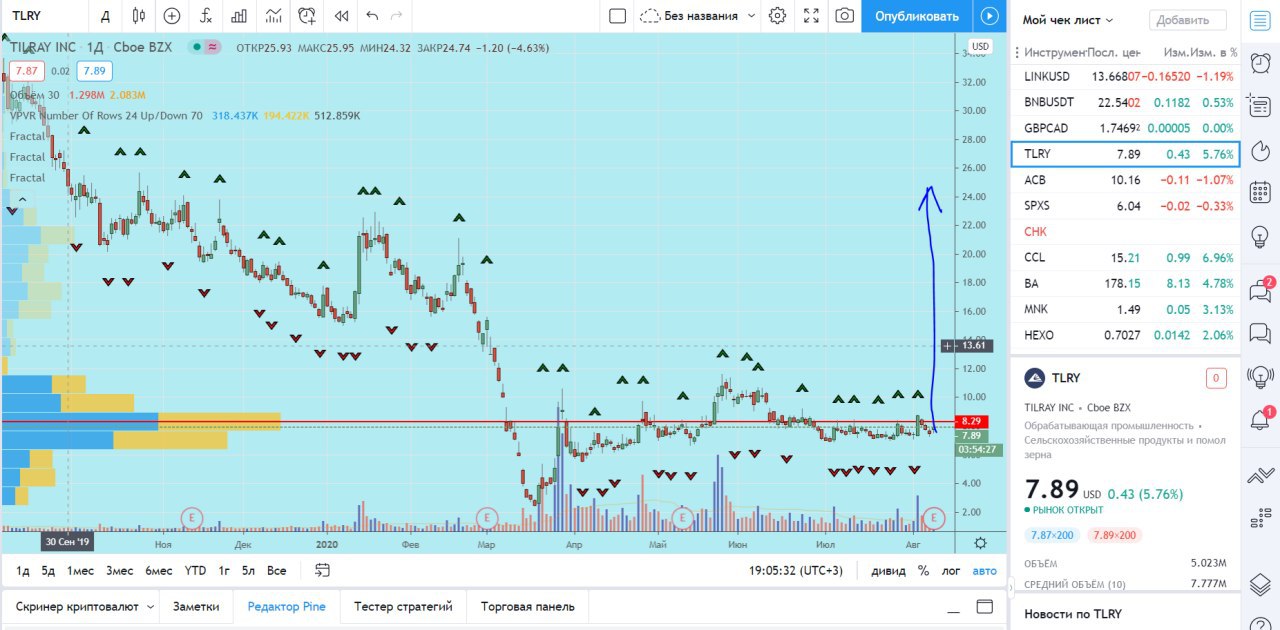Image resolution: width=1280 pixels, height=630 pixels.
Task: Click the Новости по TLRY heading
Action: 1072,614
